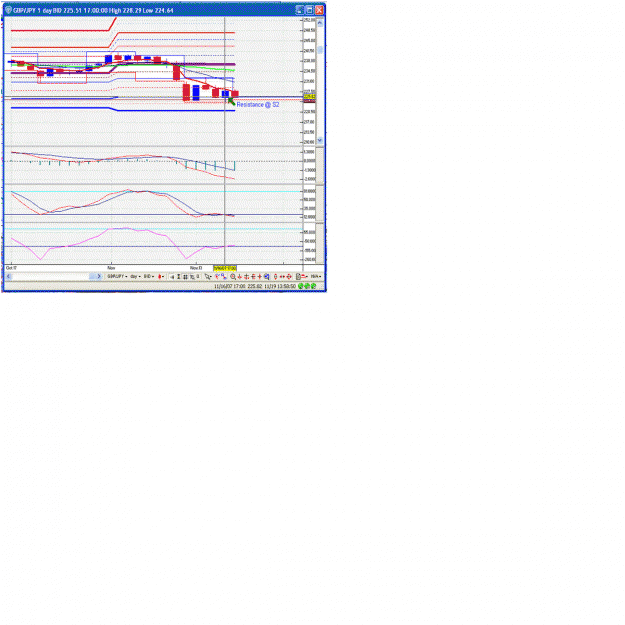Click the chart window title bar icon

point(8,10)
